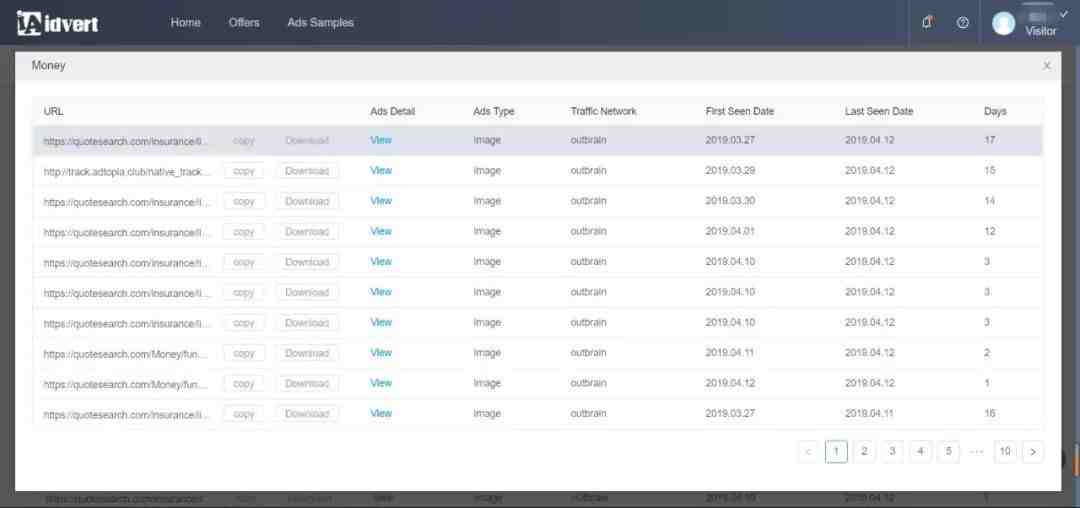Click the Days value 15
This screenshot has height=508, width=1080.
tap(990, 171)
